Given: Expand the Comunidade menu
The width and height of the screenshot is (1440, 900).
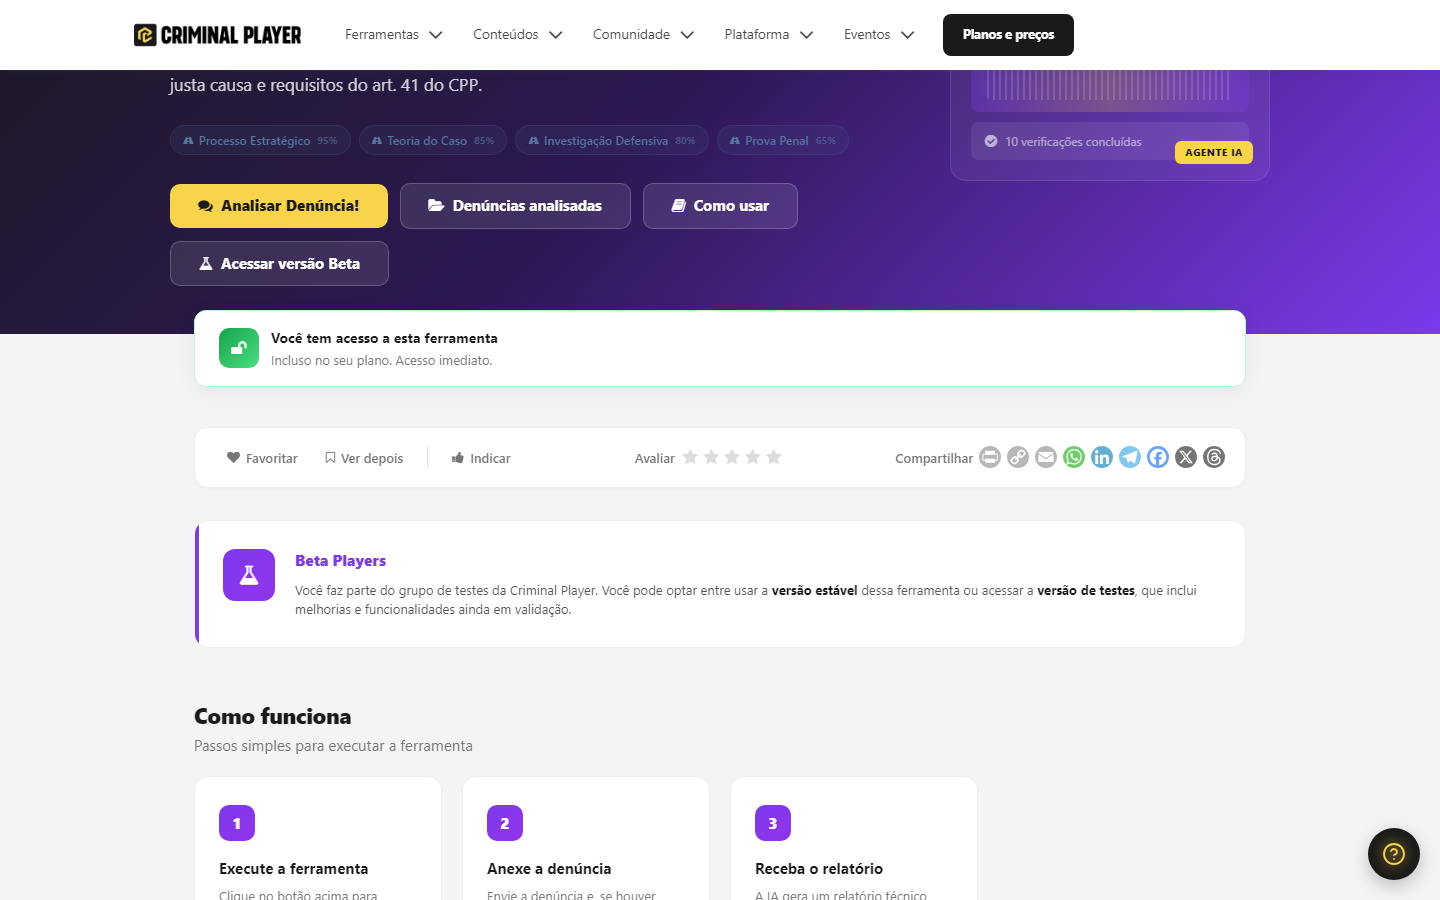Looking at the screenshot, I should (643, 35).
